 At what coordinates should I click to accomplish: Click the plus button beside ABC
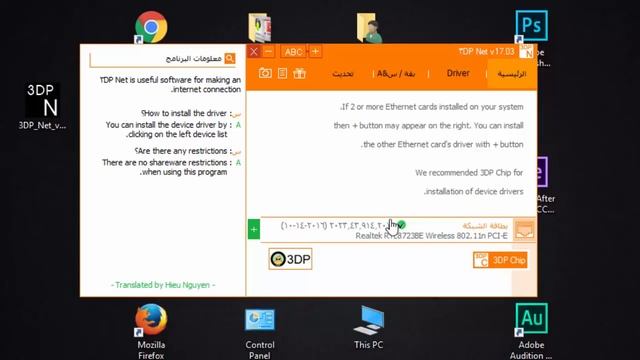click(315, 51)
